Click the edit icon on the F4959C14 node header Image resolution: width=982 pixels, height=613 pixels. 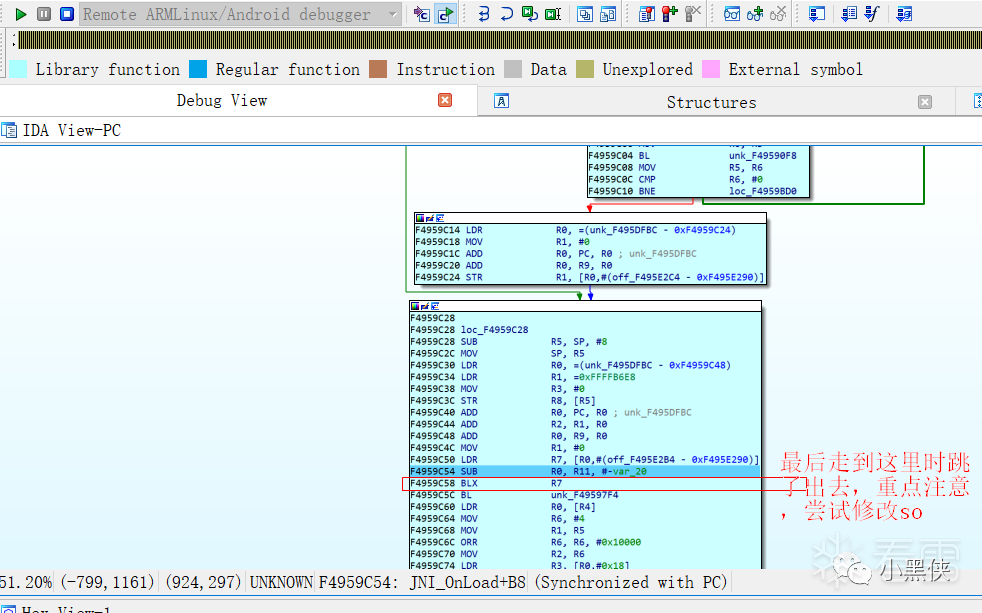click(x=430, y=218)
